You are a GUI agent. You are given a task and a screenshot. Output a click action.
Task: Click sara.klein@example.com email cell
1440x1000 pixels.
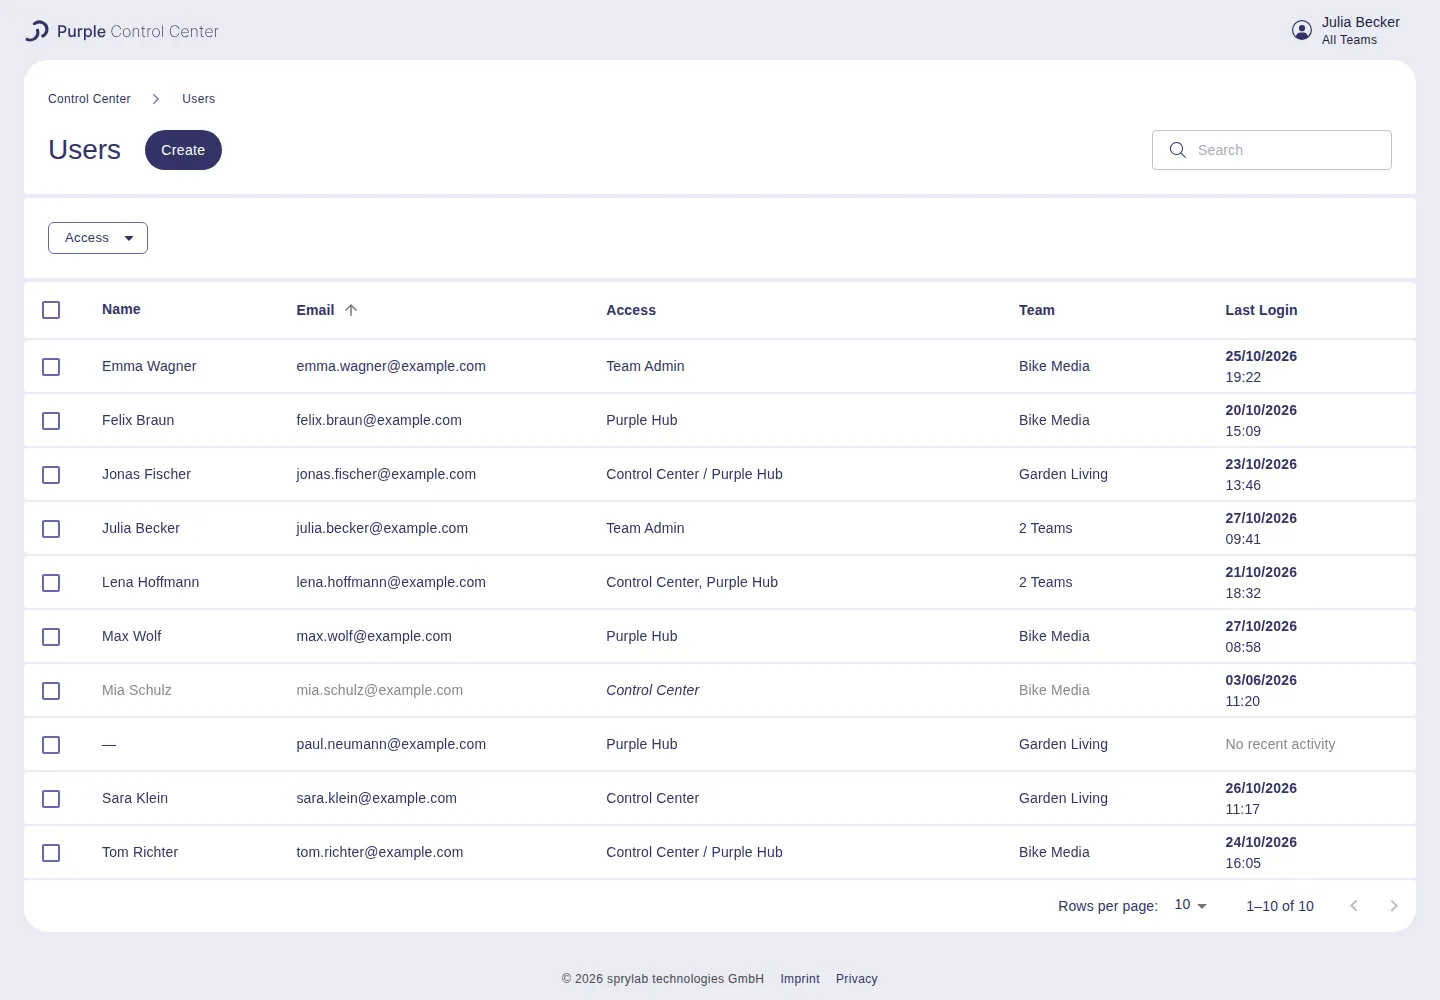[376, 798]
